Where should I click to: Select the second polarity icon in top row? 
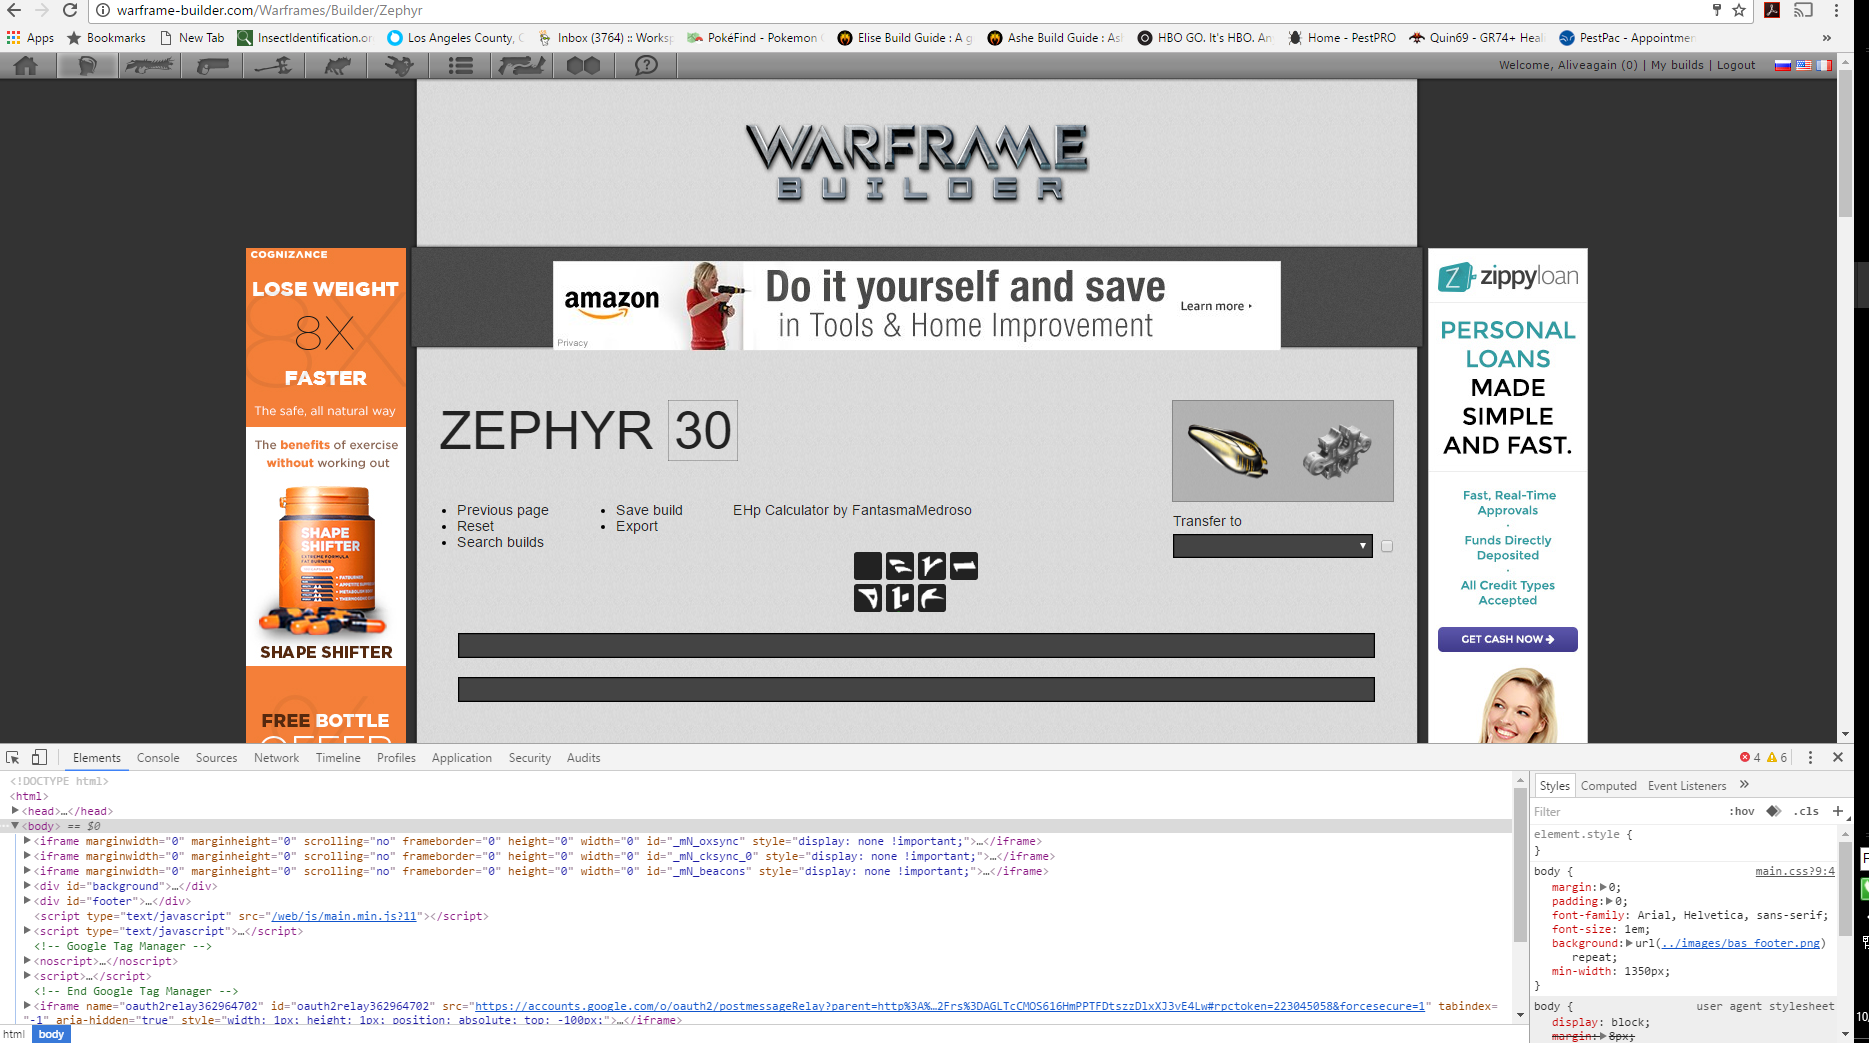pyautogui.click(x=900, y=566)
